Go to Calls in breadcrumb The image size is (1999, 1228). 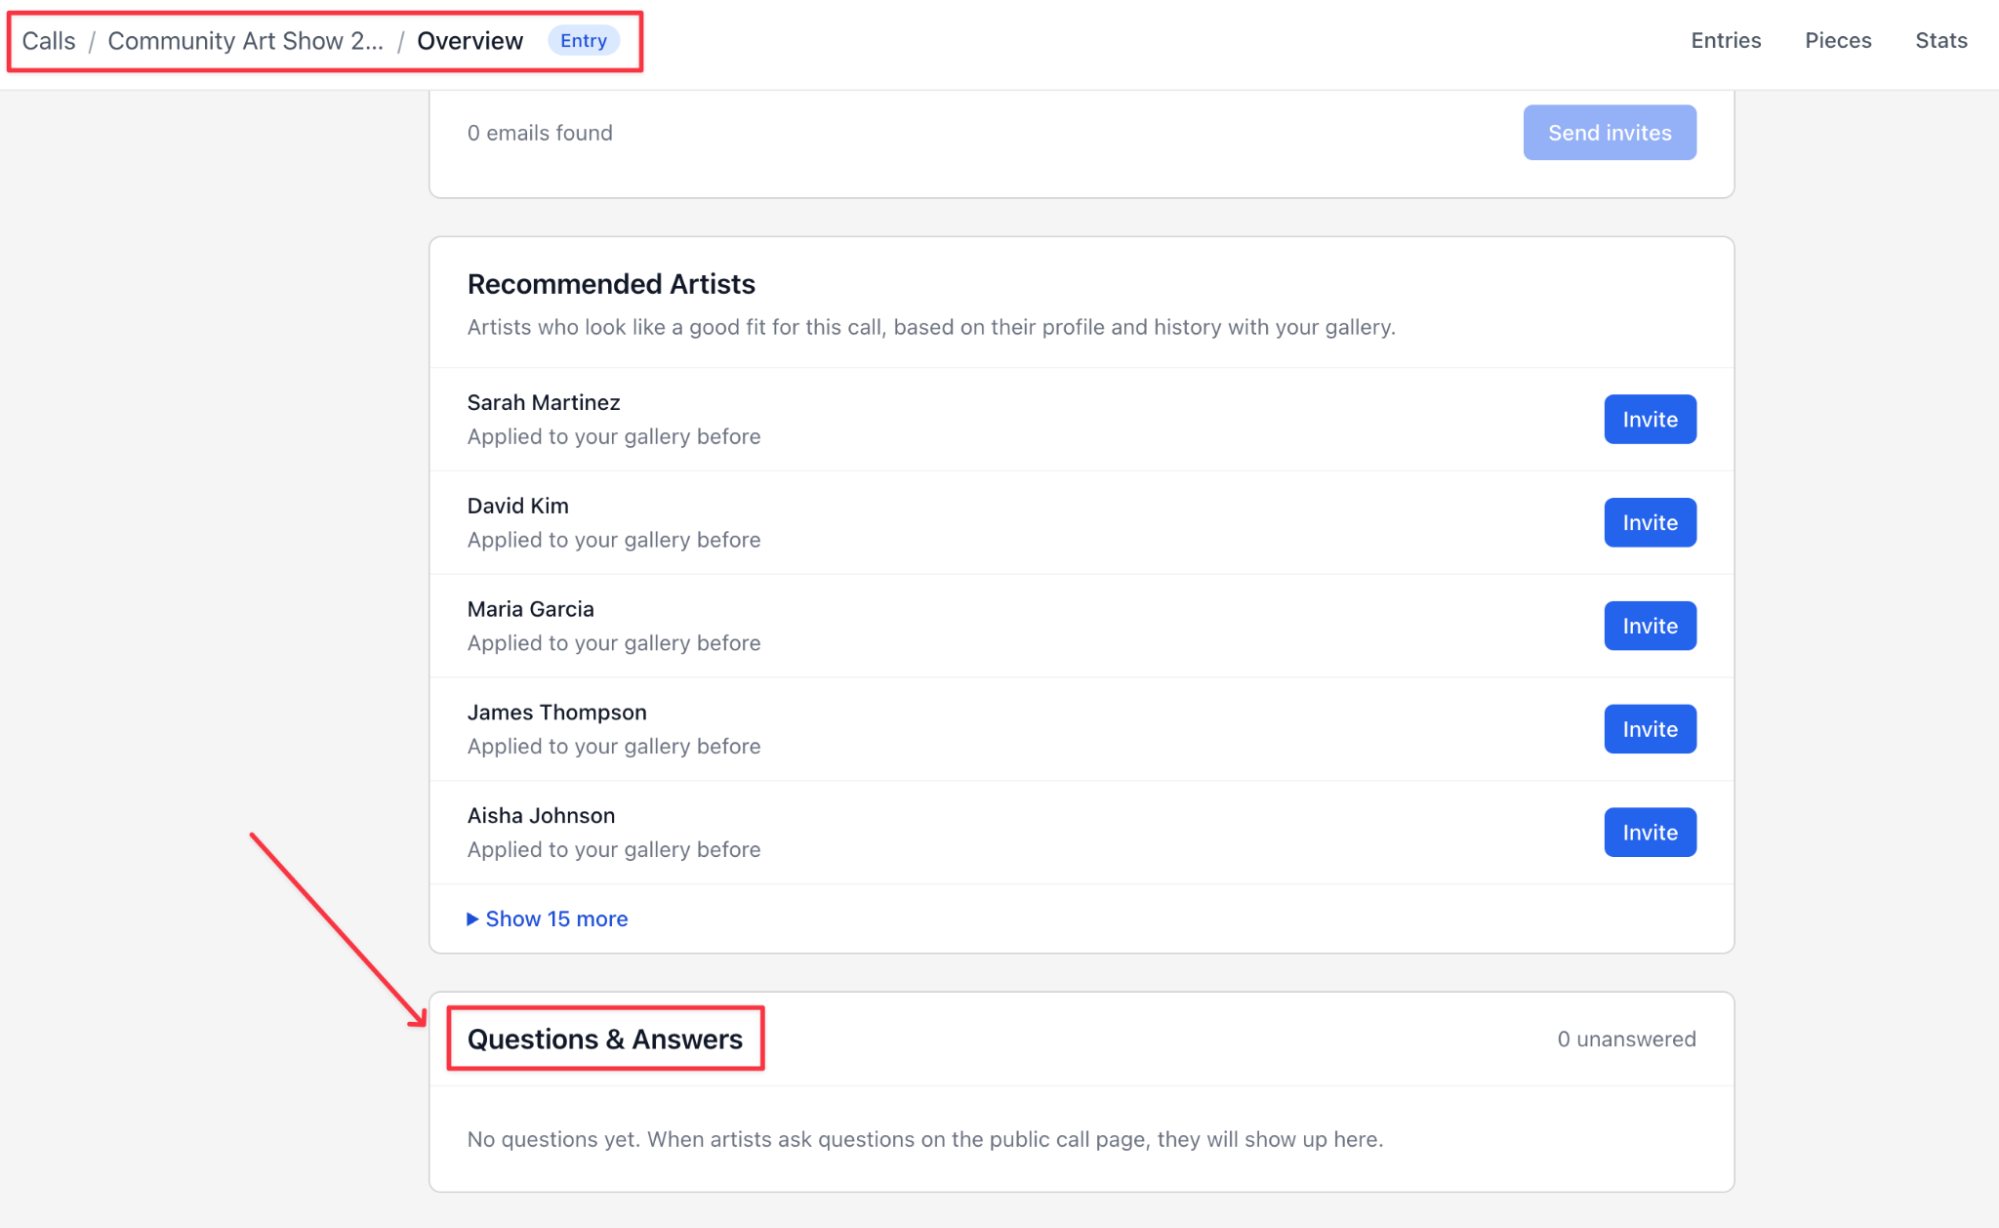[49, 40]
